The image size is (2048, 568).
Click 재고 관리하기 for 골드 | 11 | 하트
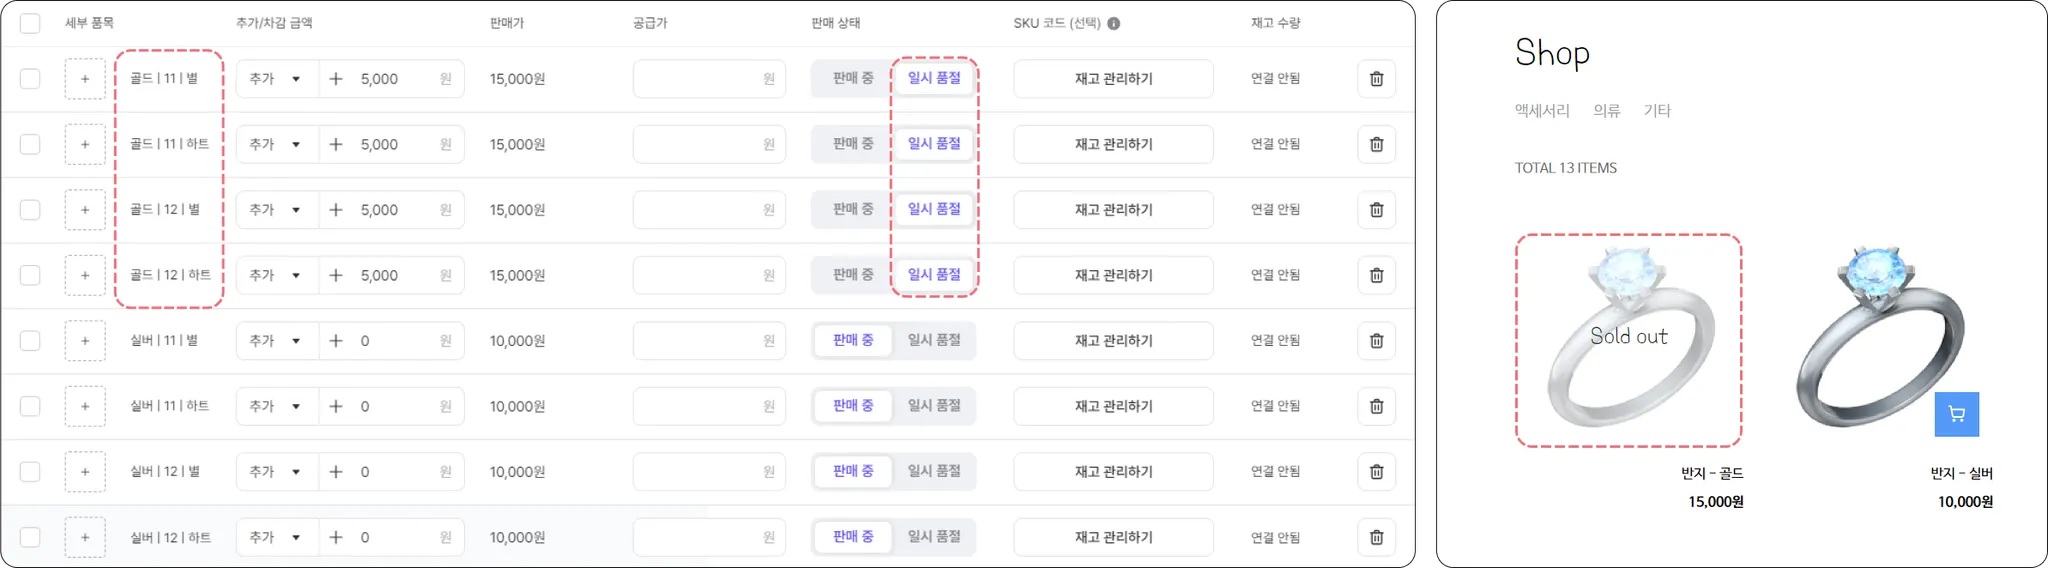(1113, 144)
